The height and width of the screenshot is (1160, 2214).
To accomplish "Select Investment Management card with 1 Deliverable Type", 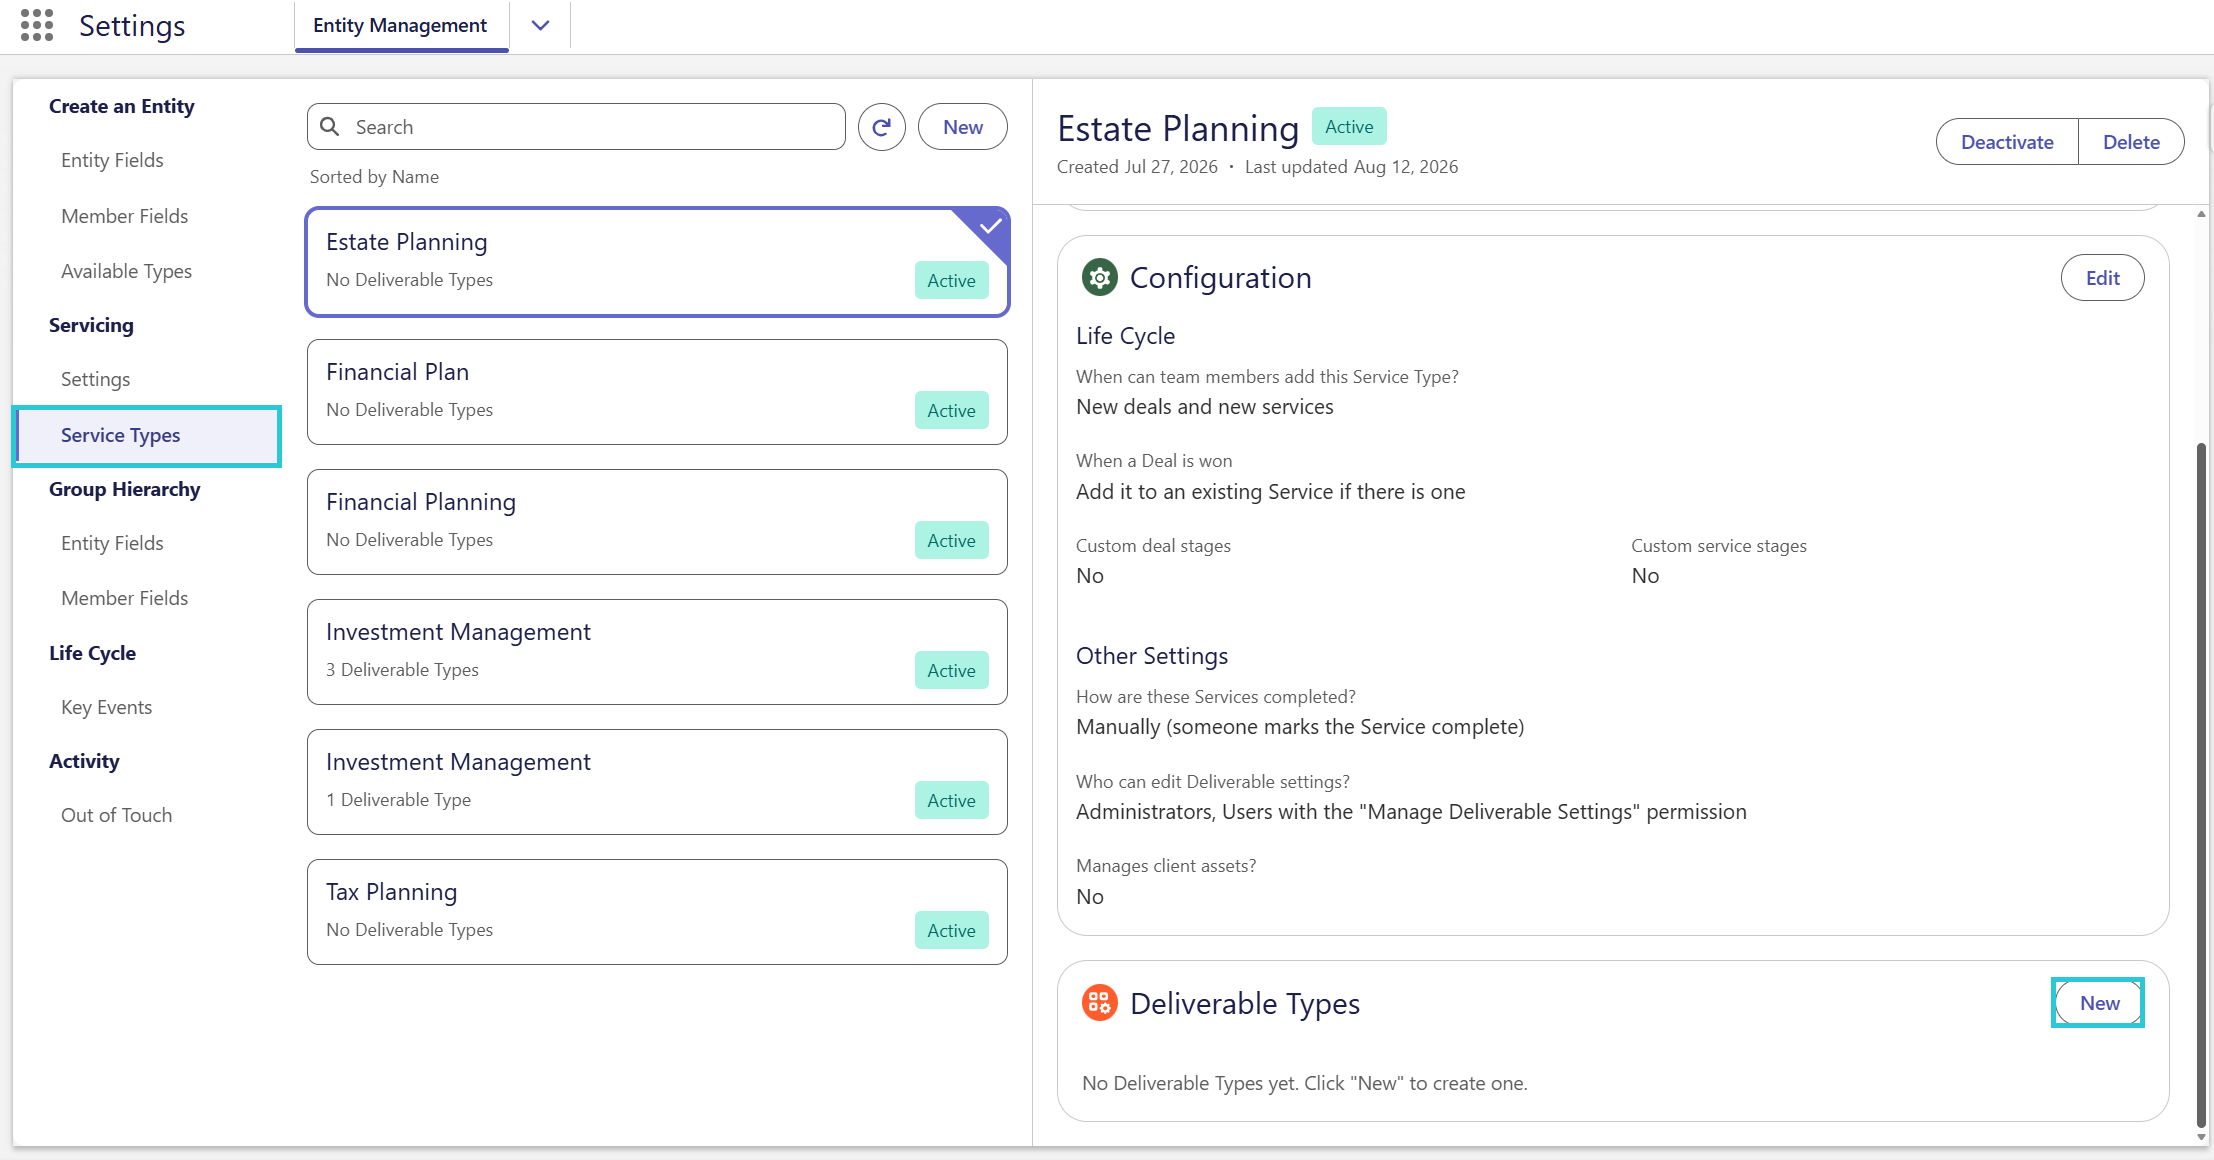I will 657,782.
